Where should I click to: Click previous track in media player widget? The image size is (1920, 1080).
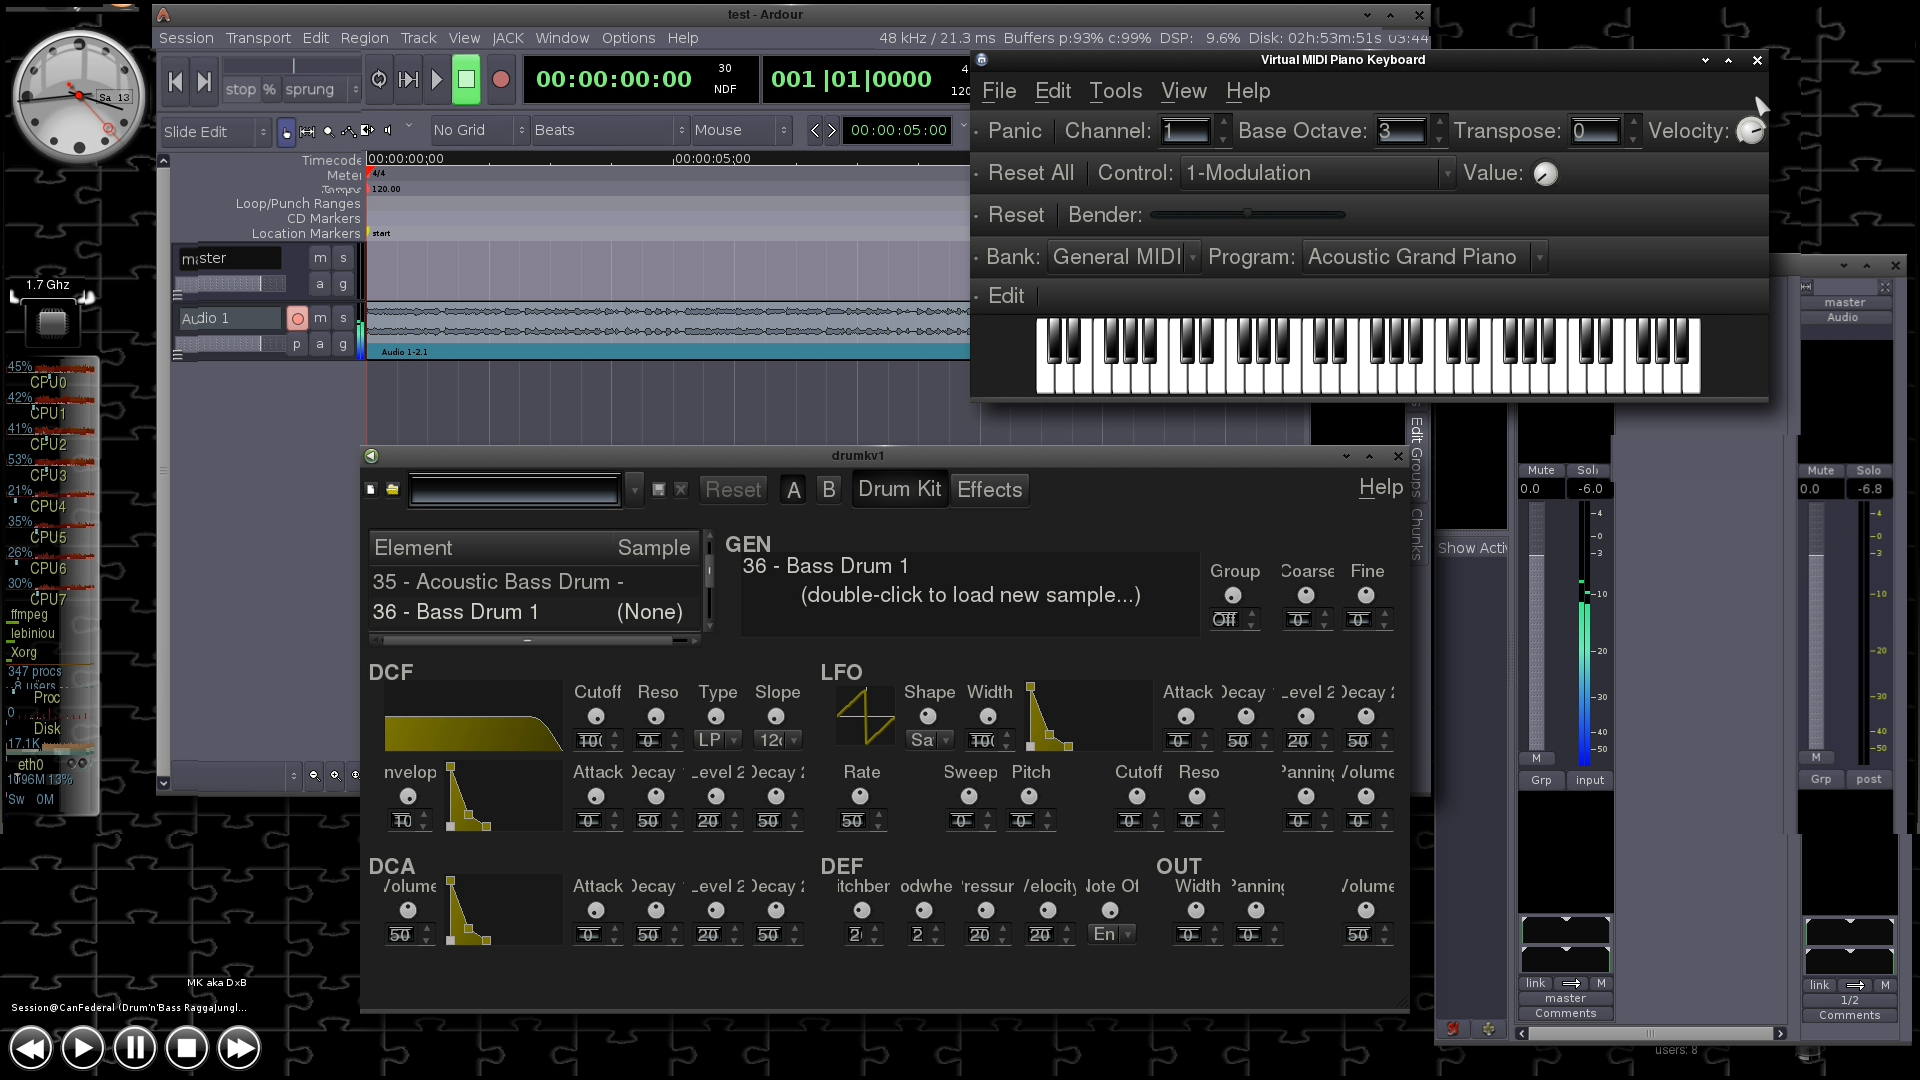click(x=31, y=1048)
